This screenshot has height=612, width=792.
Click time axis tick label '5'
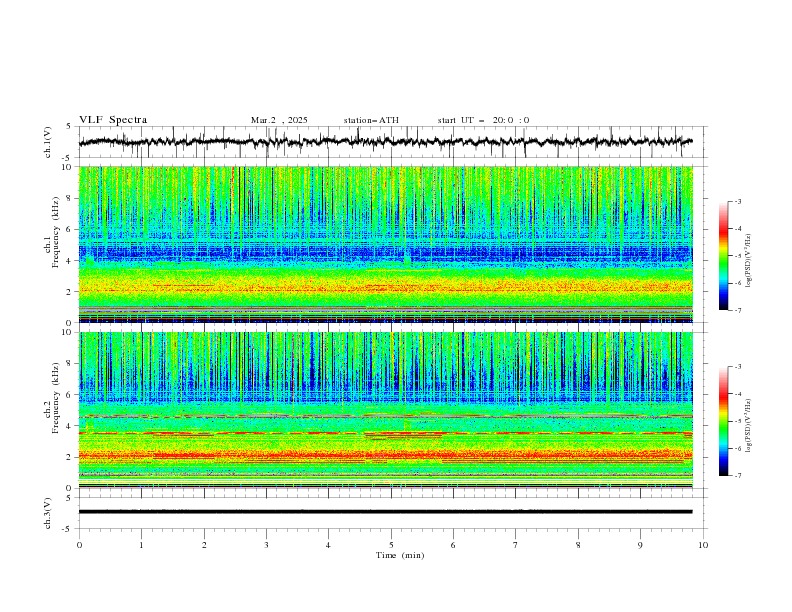click(x=391, y=545)
